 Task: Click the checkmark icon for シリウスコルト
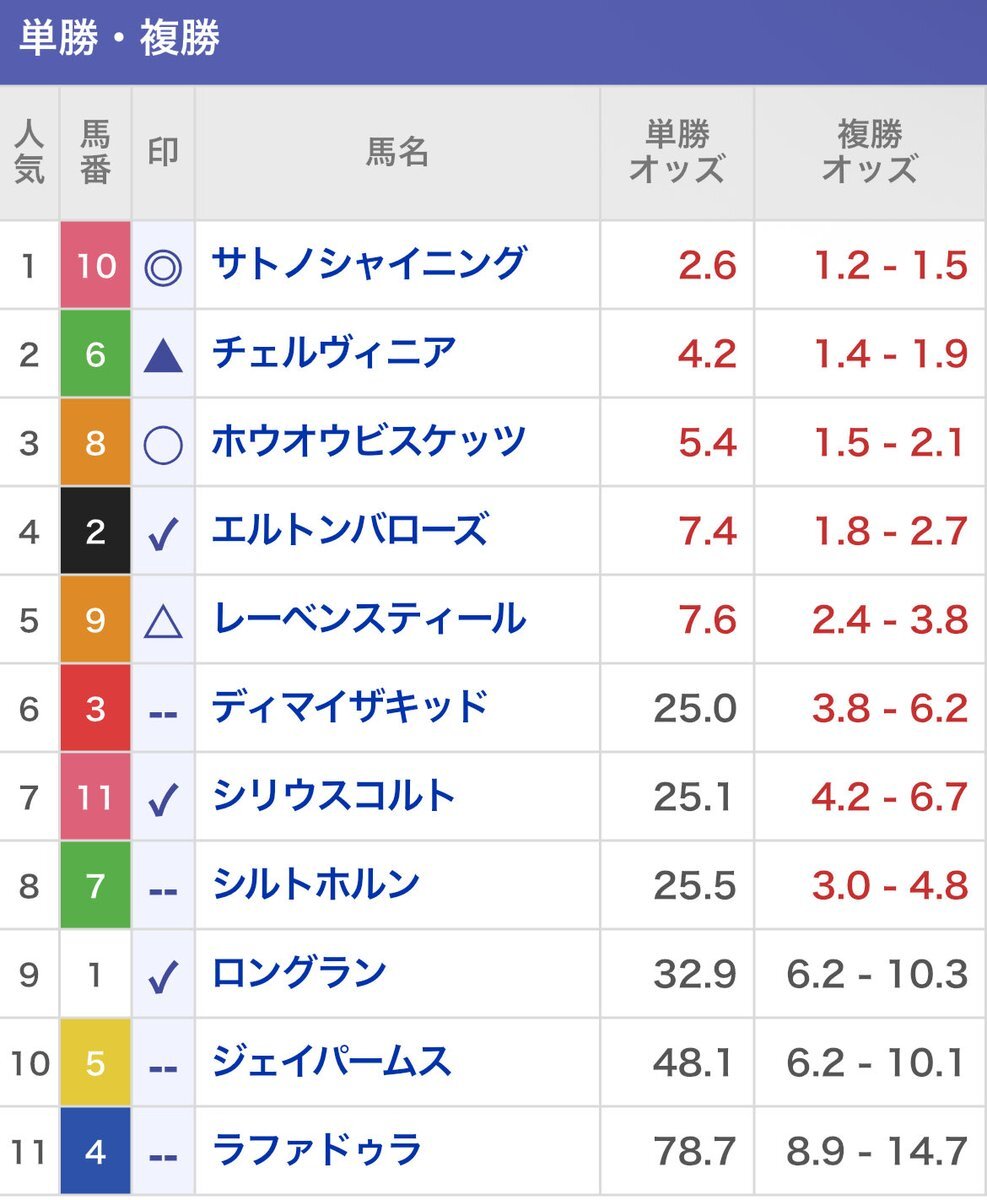[163, 798]
